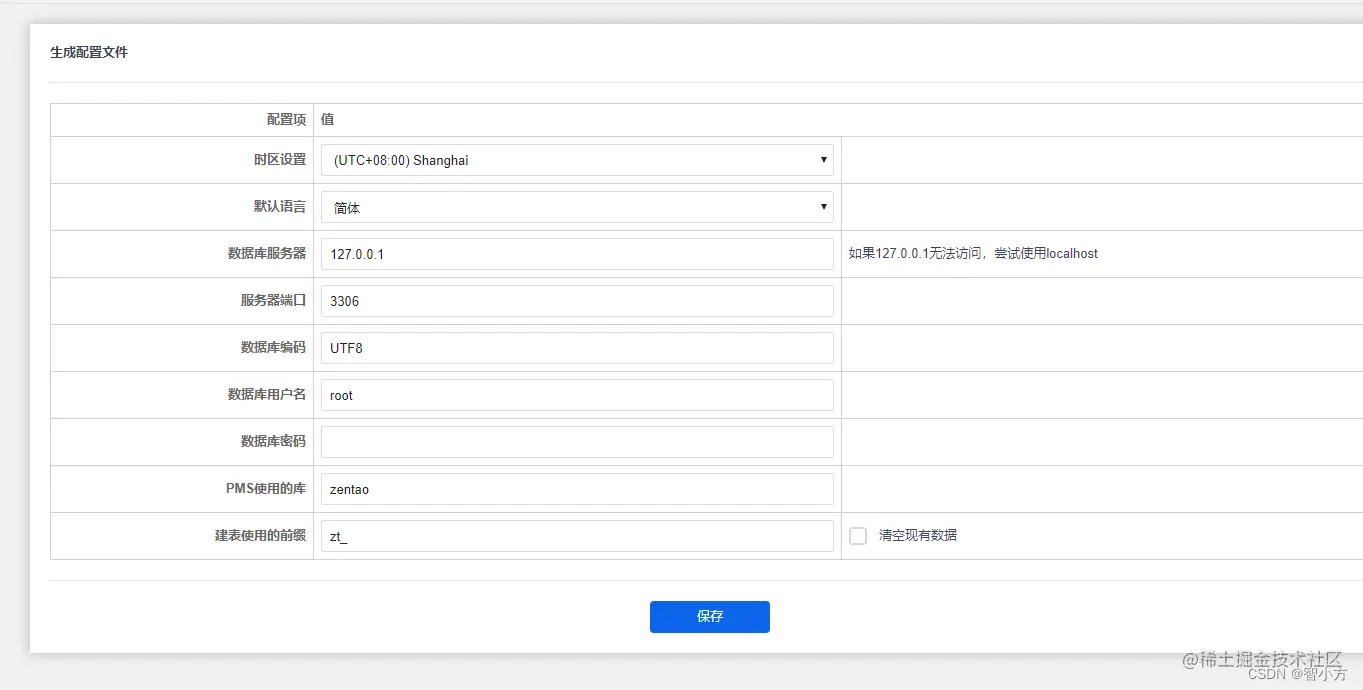This screenshot has height=690, width=1363.
Task: Click the 生成配置文件 heading
Action: (89, 52)
